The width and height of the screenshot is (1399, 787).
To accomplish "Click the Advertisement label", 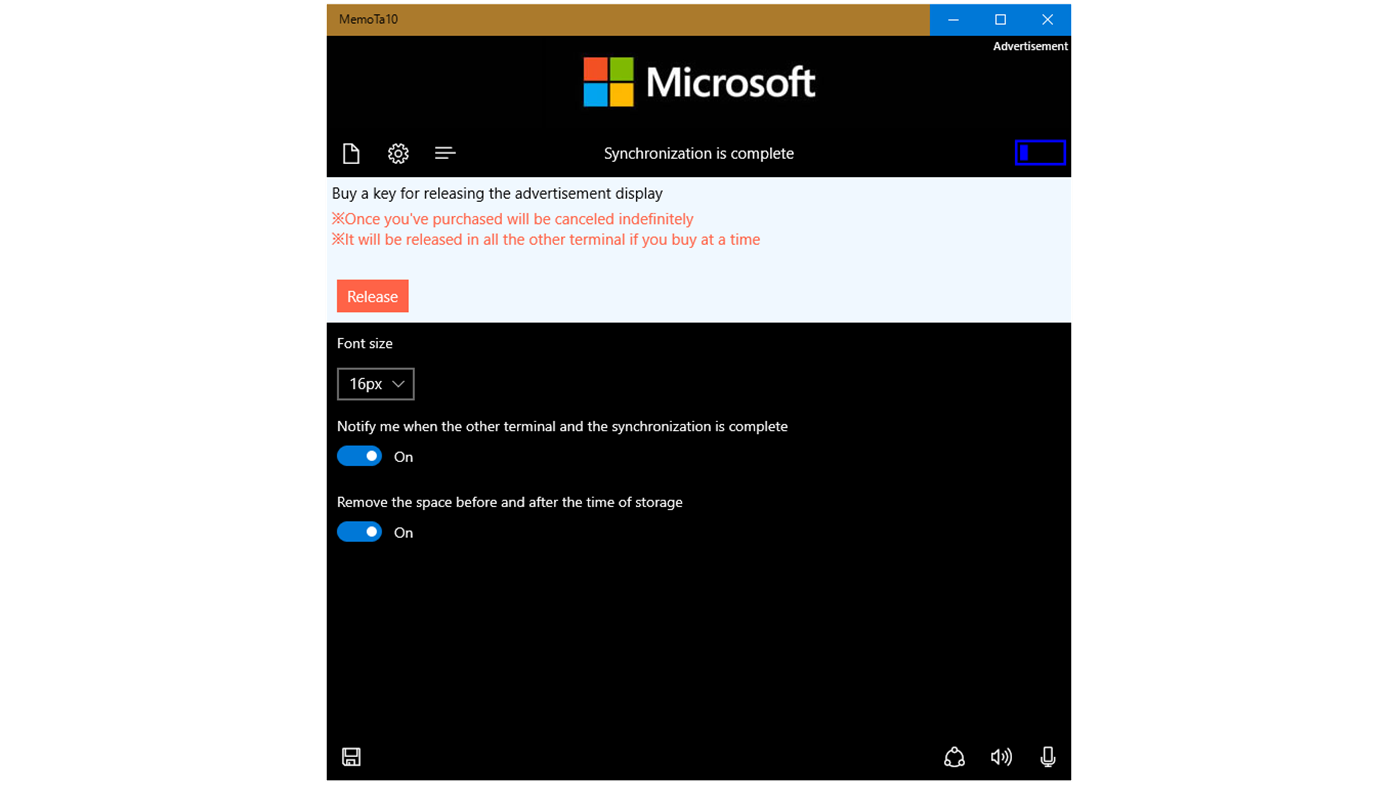I will point(1030,46).
